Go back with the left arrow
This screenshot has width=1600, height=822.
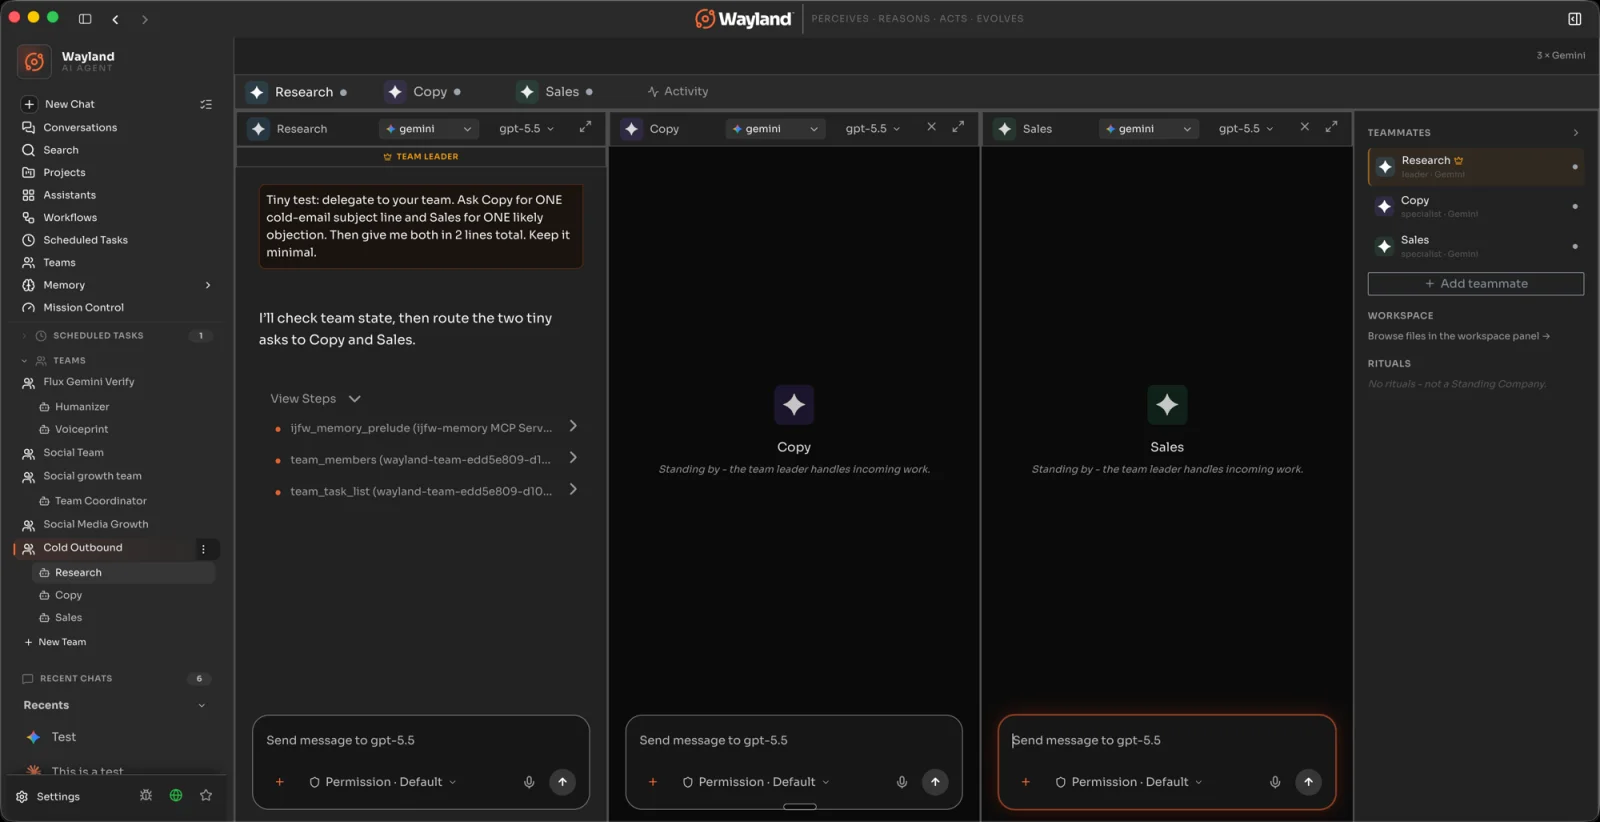[115, 19]
